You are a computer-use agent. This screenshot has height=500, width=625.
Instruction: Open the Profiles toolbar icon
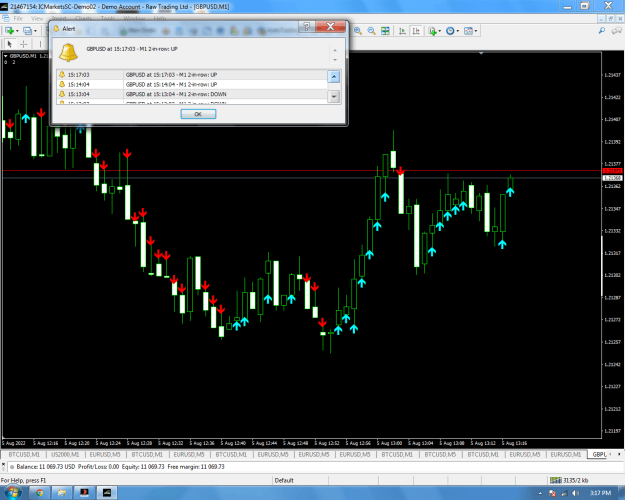pyautogui.click(x=27, y=31)
